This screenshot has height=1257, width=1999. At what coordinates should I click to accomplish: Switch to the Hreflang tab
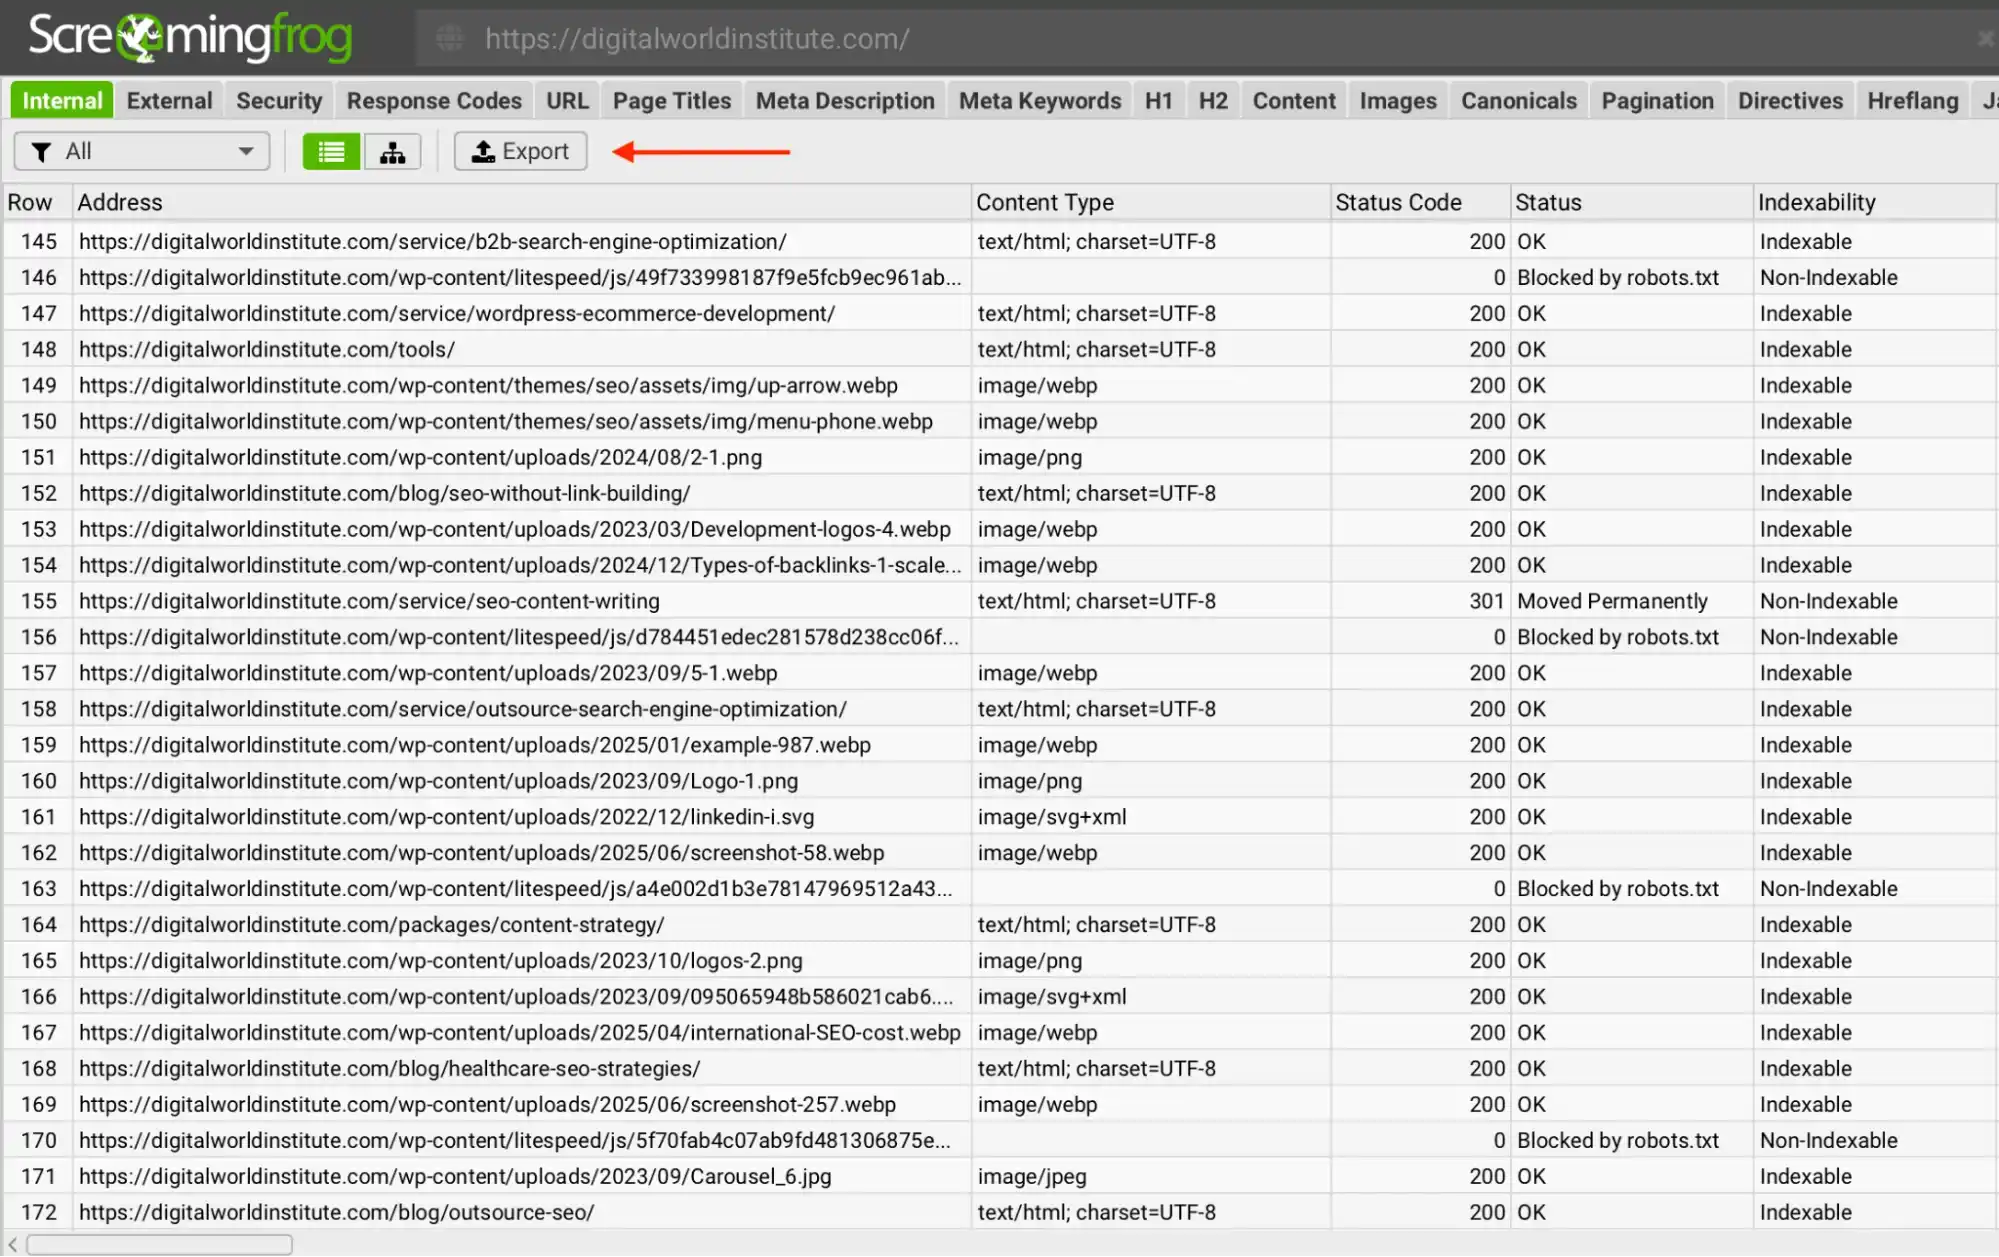click(x=1911, y=99)
